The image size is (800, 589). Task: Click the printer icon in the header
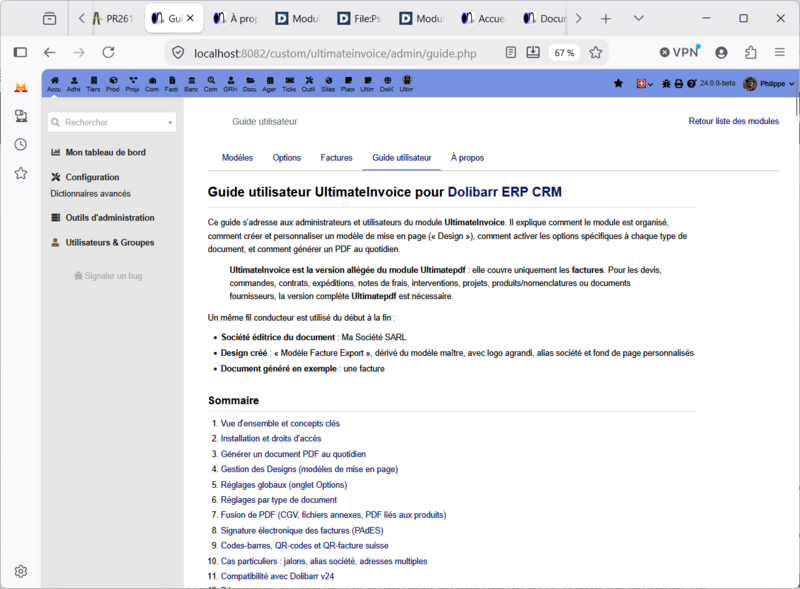coord(679,83)
